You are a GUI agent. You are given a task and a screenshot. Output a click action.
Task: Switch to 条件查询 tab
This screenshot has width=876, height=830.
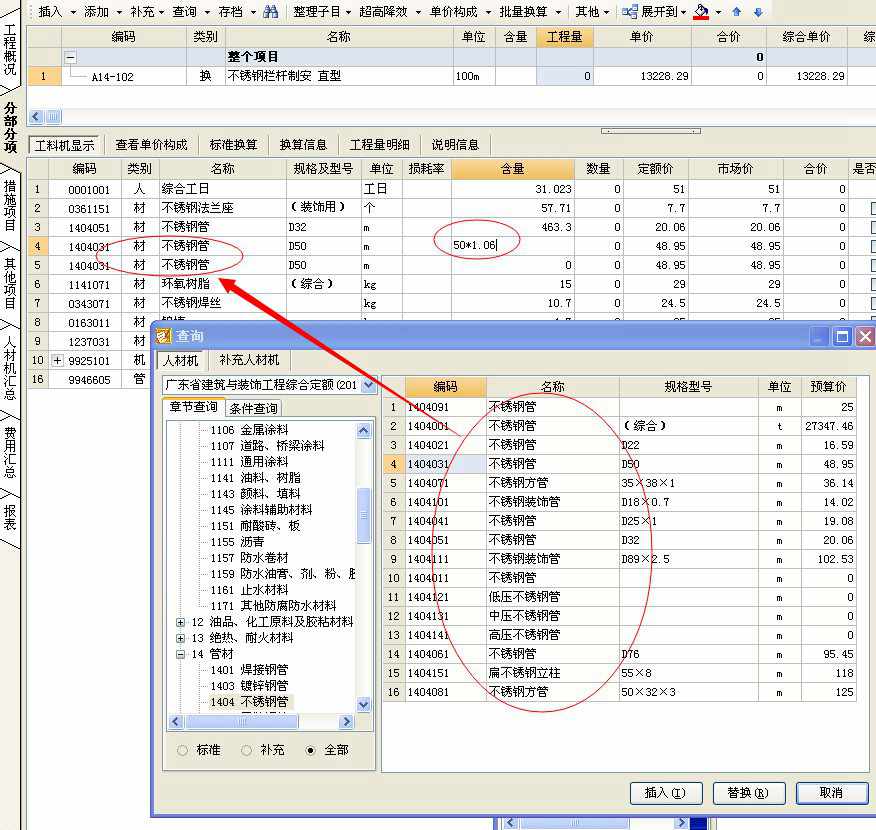click(x=253, y=408)
